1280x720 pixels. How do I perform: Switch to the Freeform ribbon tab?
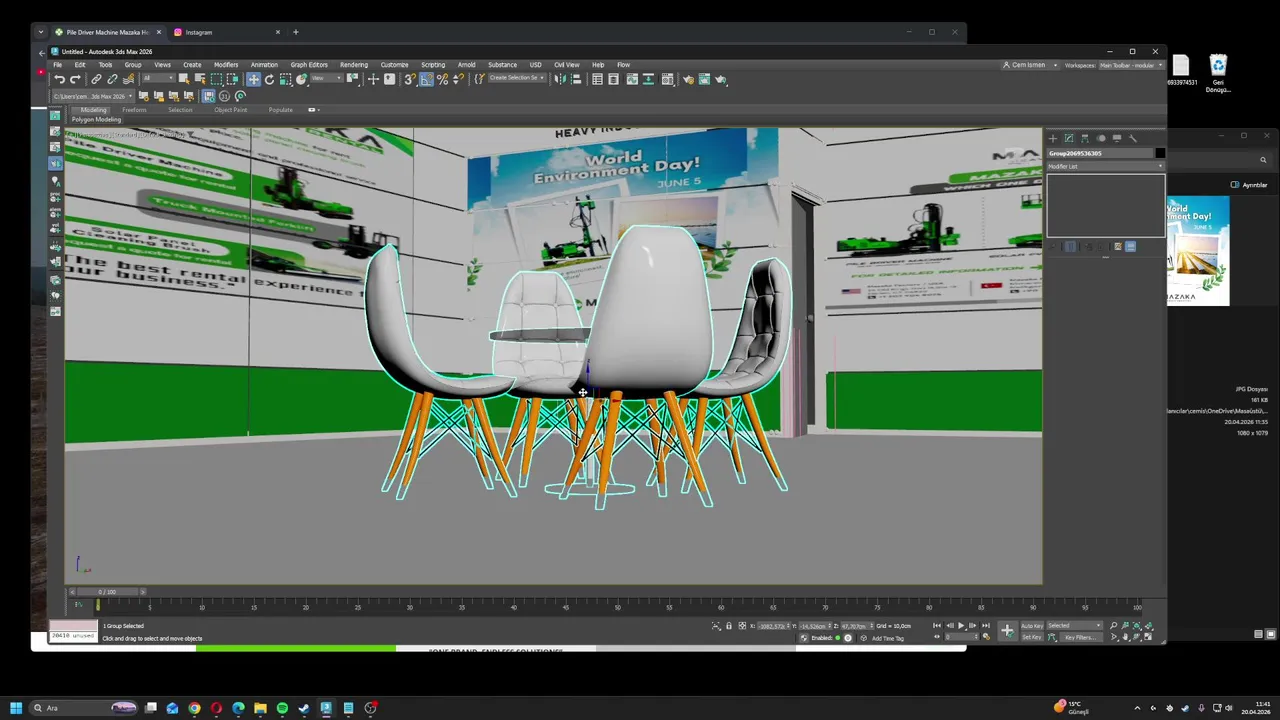[134, 110]
